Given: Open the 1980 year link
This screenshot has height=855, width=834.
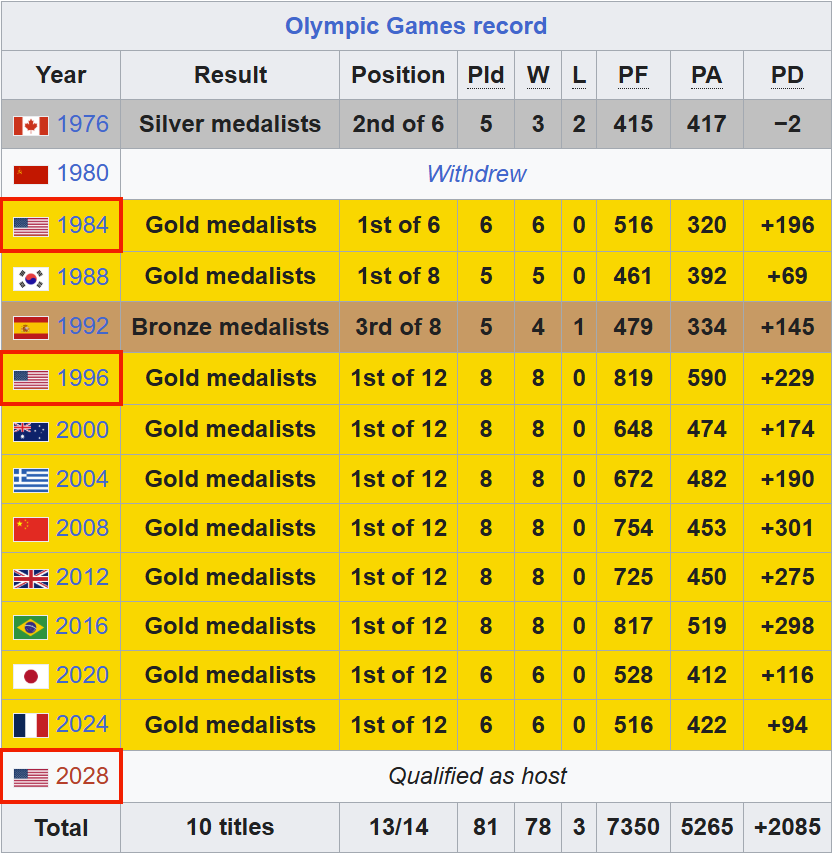Looking at the screenshot, I should 83,173.
